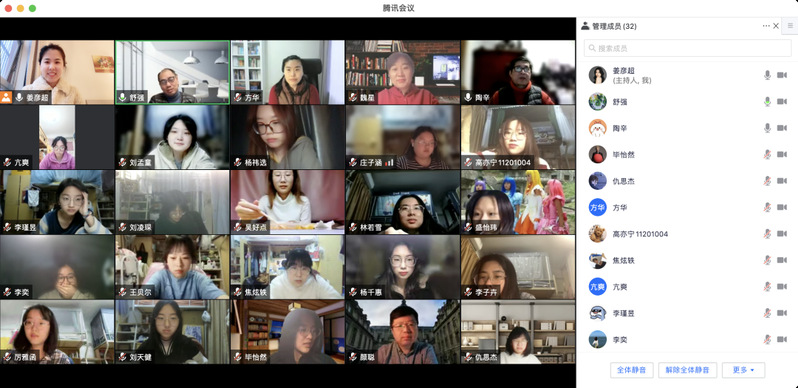Click the hamburger menu icon at top right
This screenshot has width=798, height=388.
point(790,25)
